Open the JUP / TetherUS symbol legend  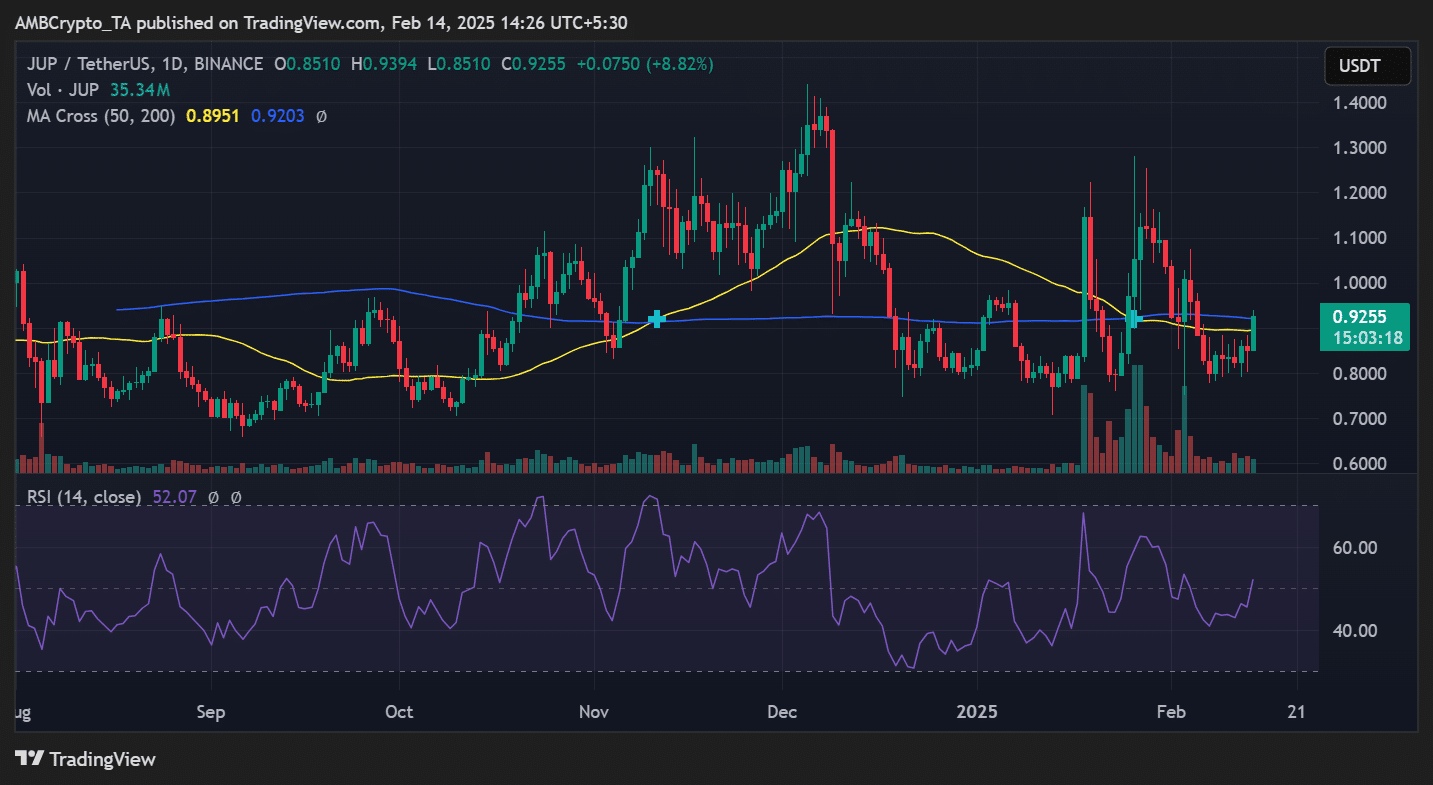coord(90,63)
